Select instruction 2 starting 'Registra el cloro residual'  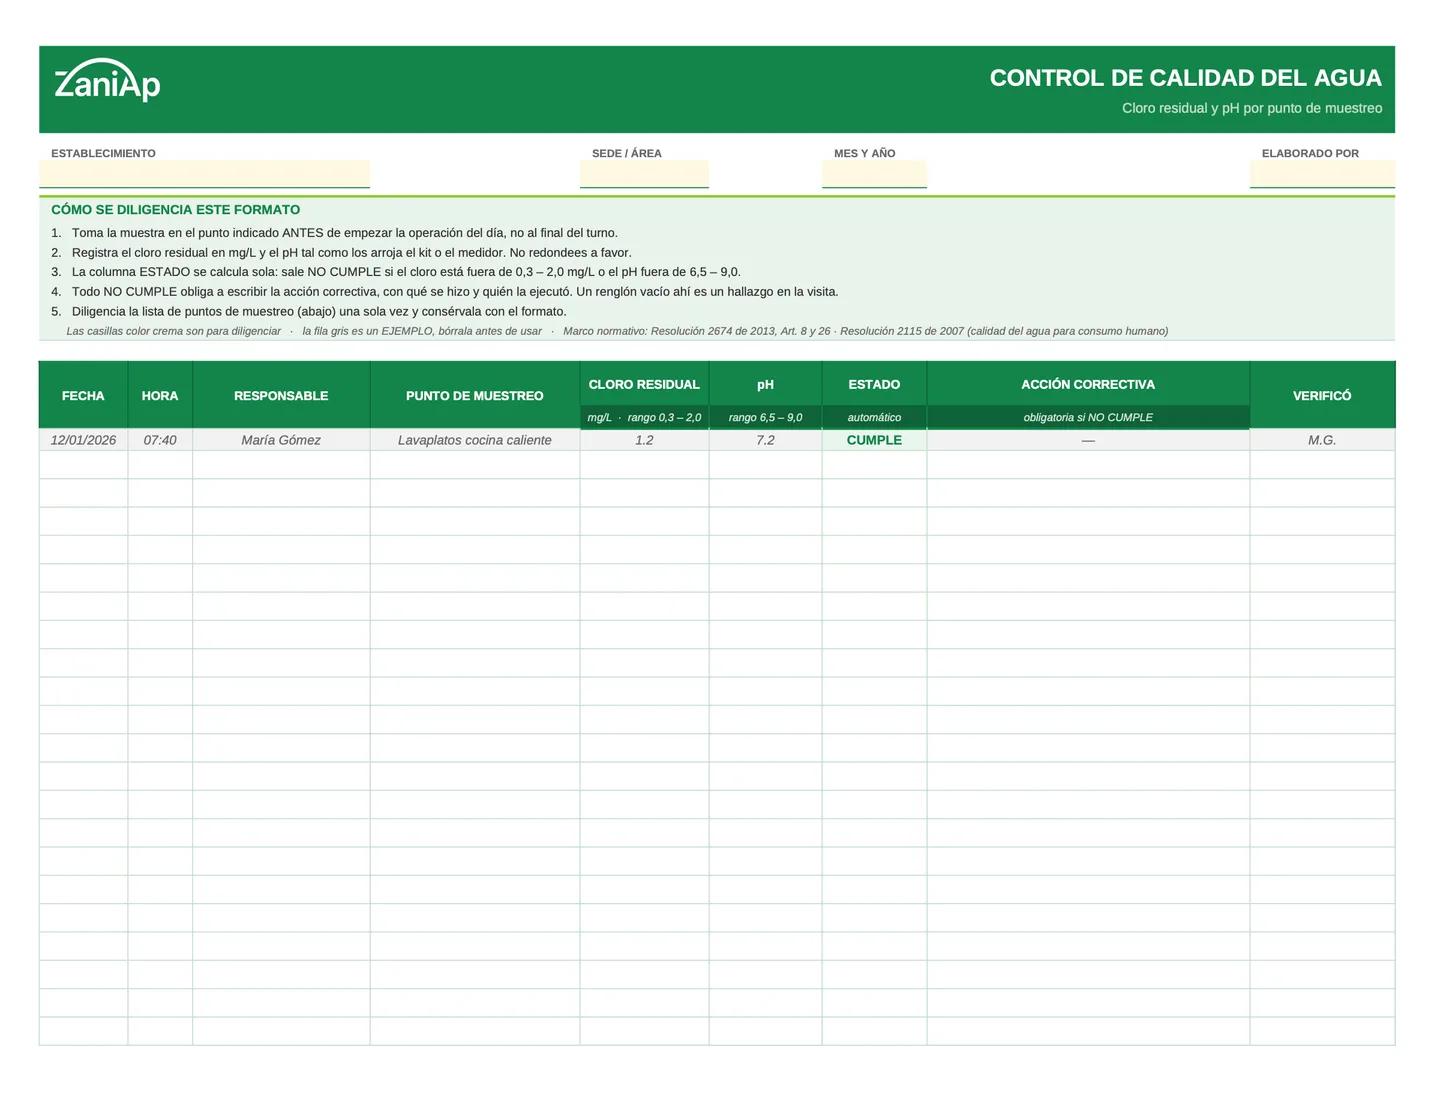coord(341,253)
